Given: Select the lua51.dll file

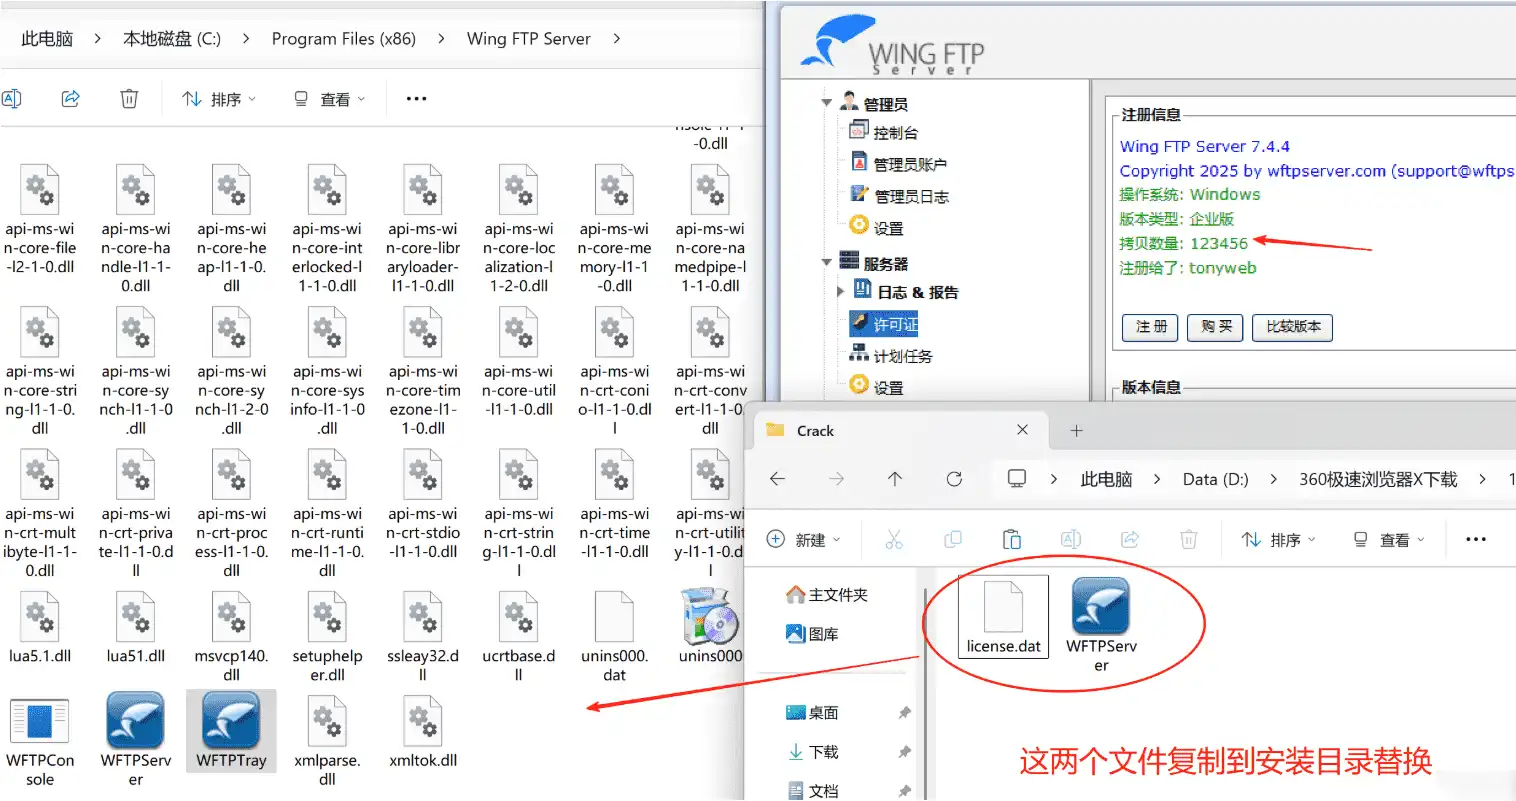Looking at the screenshot, I should 135,628.
